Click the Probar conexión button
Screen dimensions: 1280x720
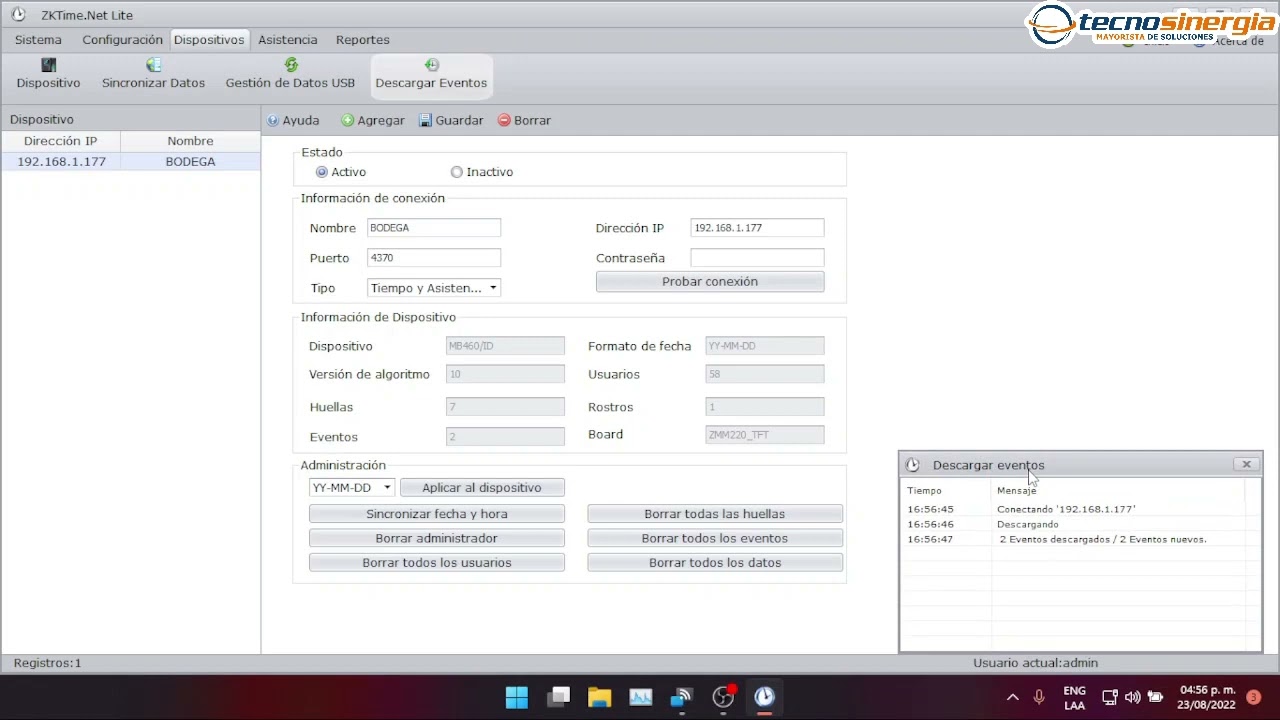click(710, 282)
